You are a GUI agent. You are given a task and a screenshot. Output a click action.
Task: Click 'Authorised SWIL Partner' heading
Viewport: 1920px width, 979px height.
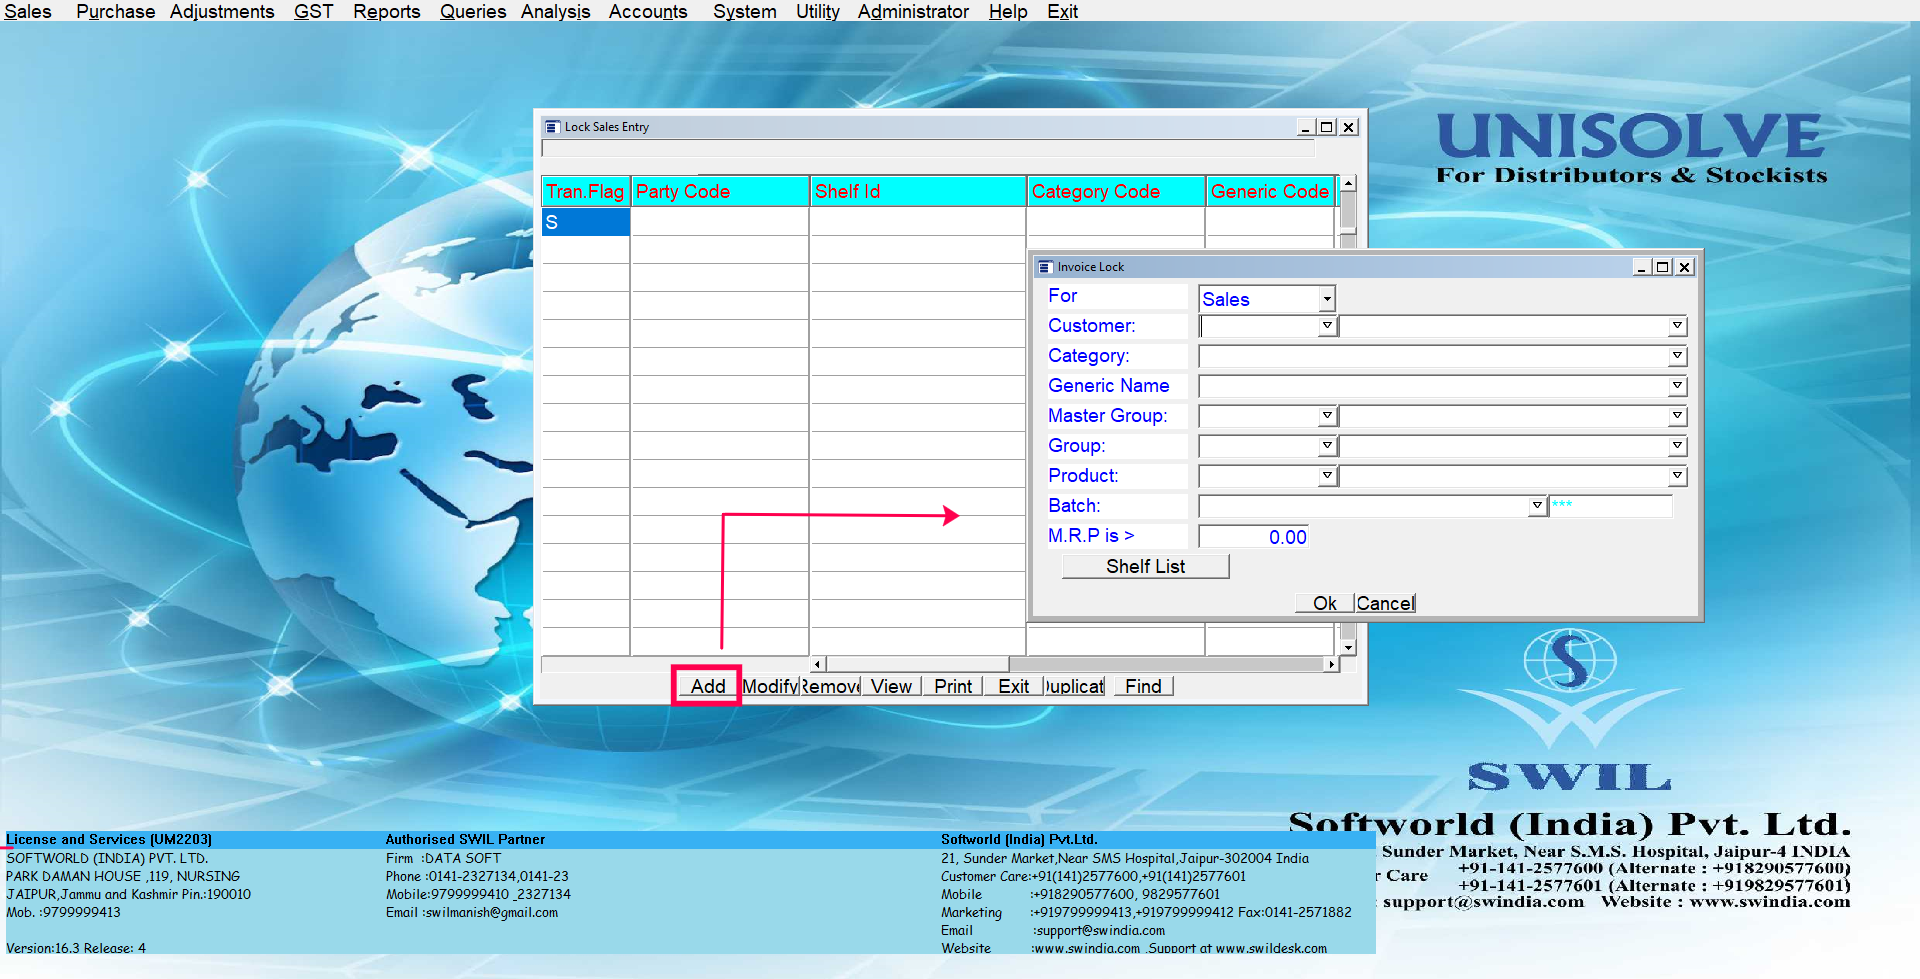tap(465, 839)
